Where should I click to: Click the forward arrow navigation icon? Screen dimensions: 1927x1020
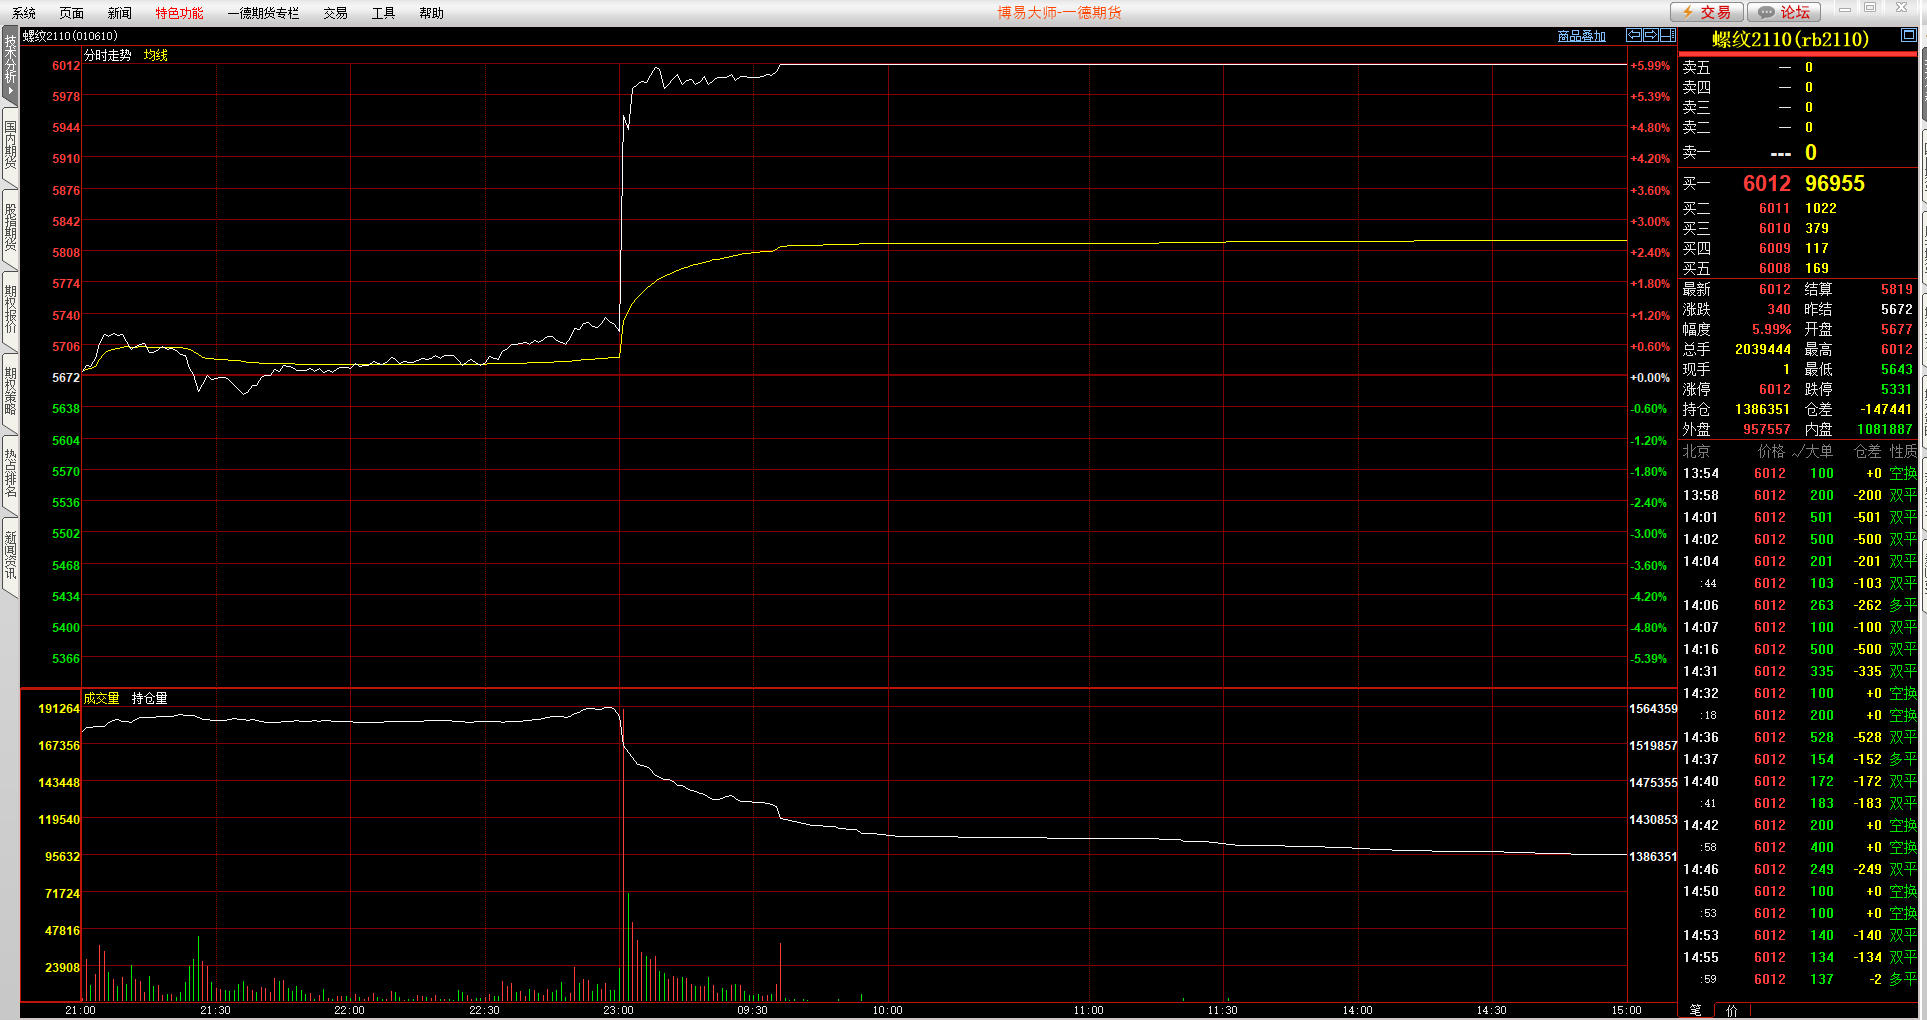click(1650, 35)
